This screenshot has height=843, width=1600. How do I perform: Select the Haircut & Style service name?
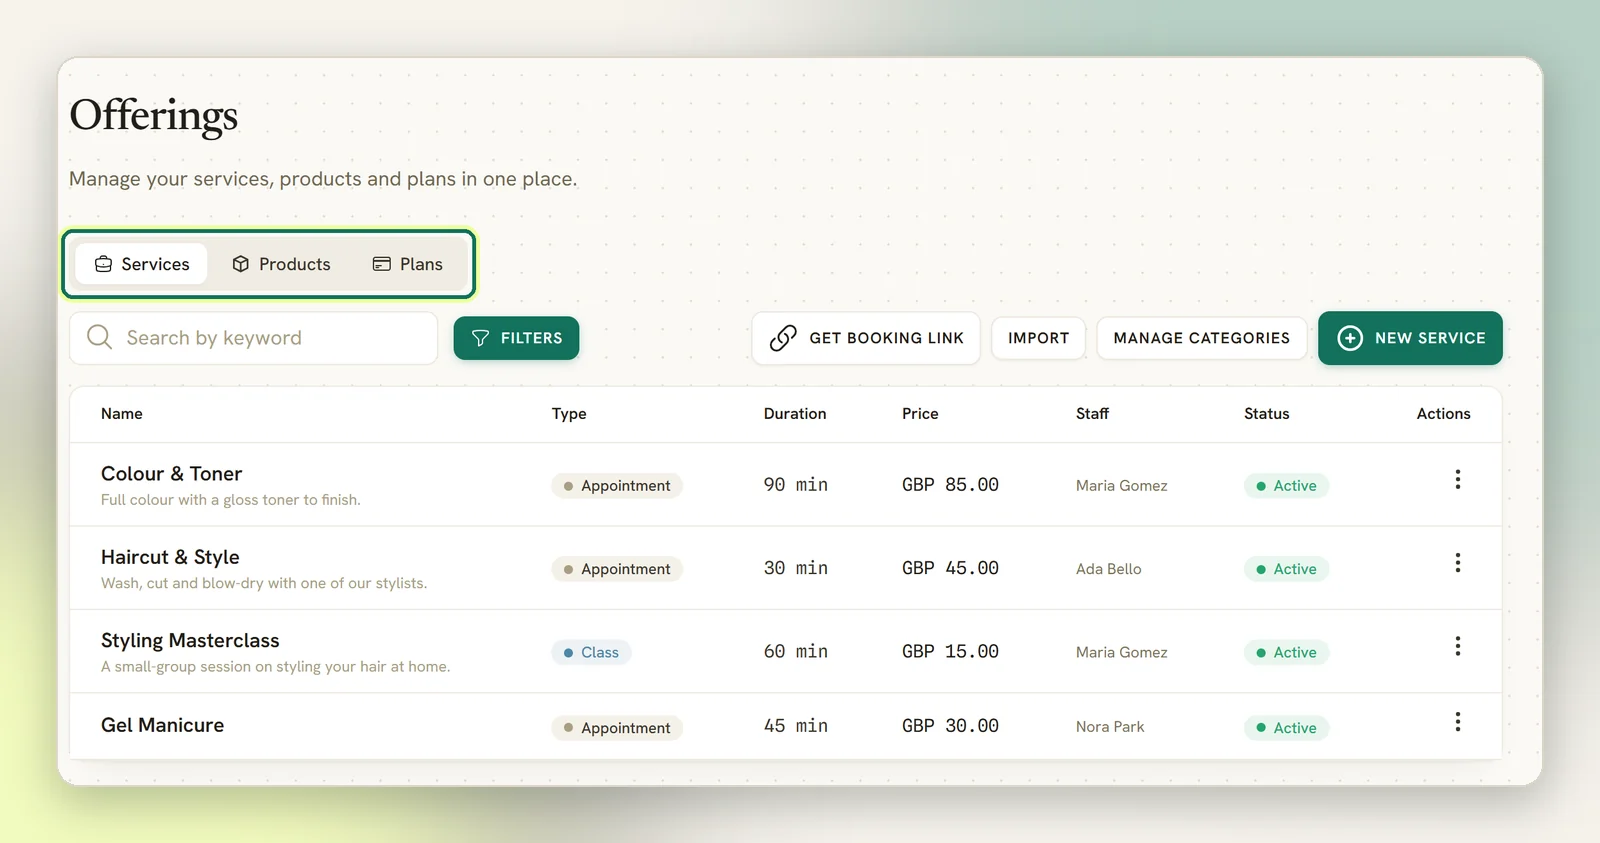click(170, 557)
